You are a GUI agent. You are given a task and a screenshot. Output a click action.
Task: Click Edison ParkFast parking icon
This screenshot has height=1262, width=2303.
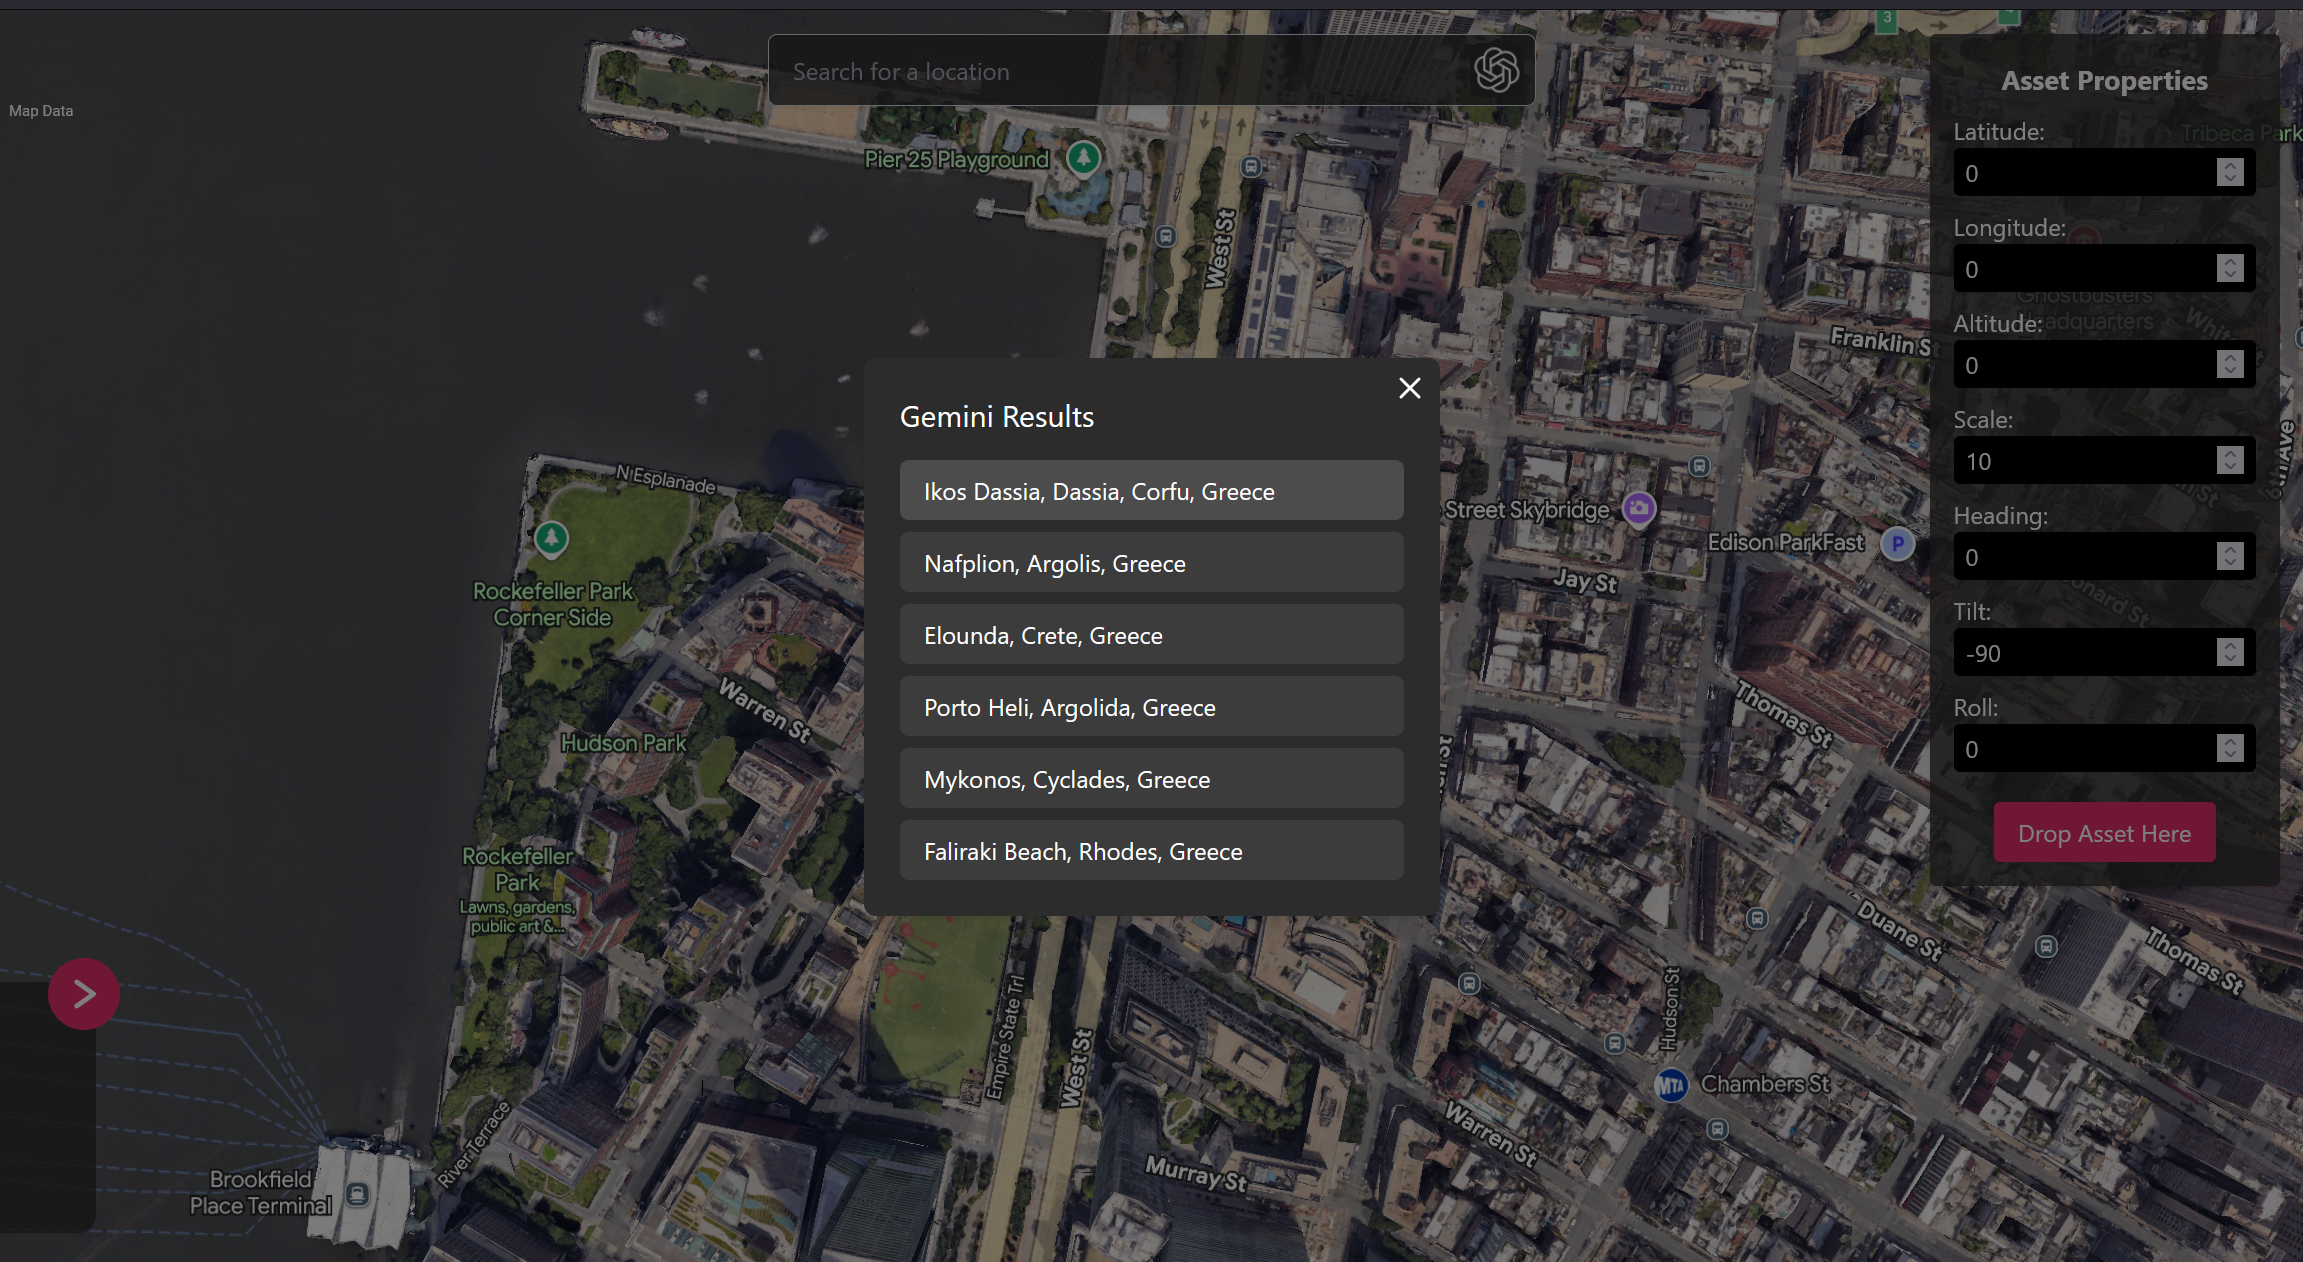click(1897, 543)
